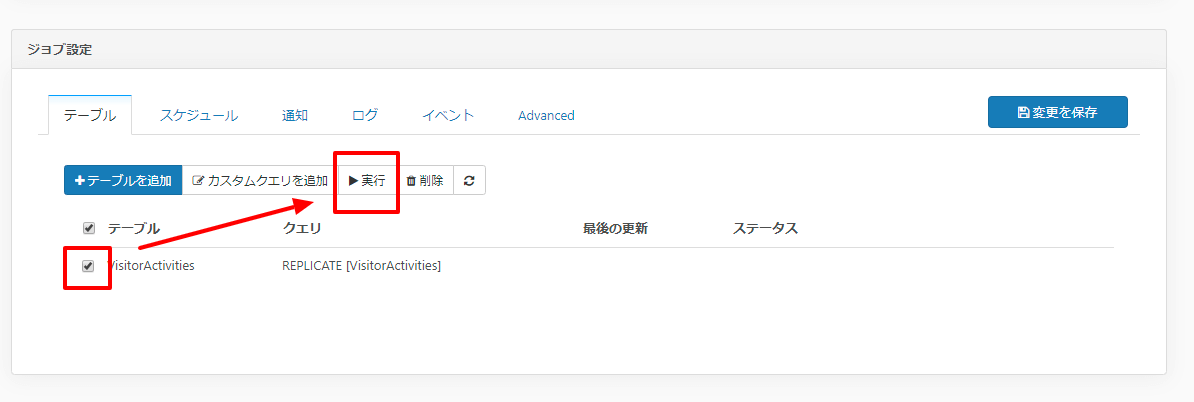Go to the Advanced tab

pos(546,115)
